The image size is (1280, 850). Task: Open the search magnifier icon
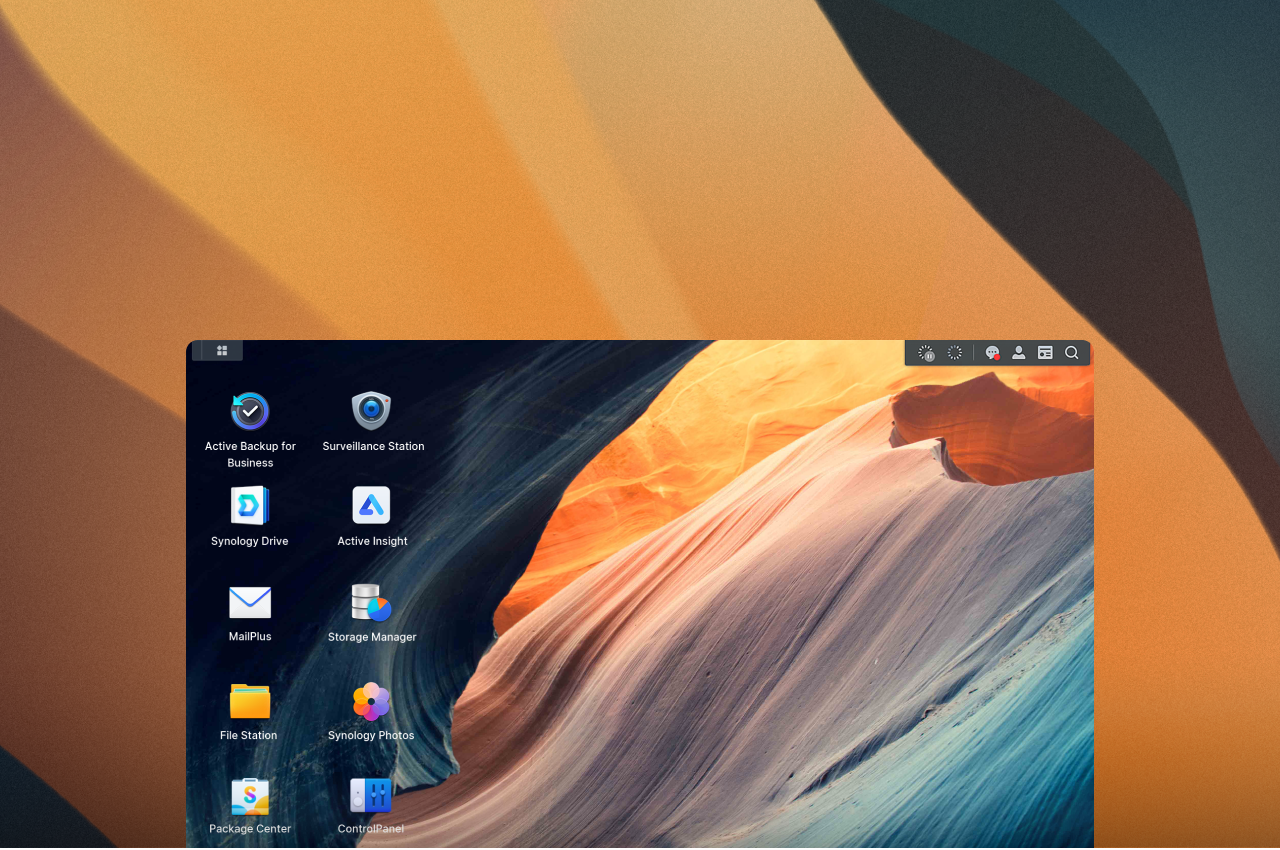[1072, 352]
